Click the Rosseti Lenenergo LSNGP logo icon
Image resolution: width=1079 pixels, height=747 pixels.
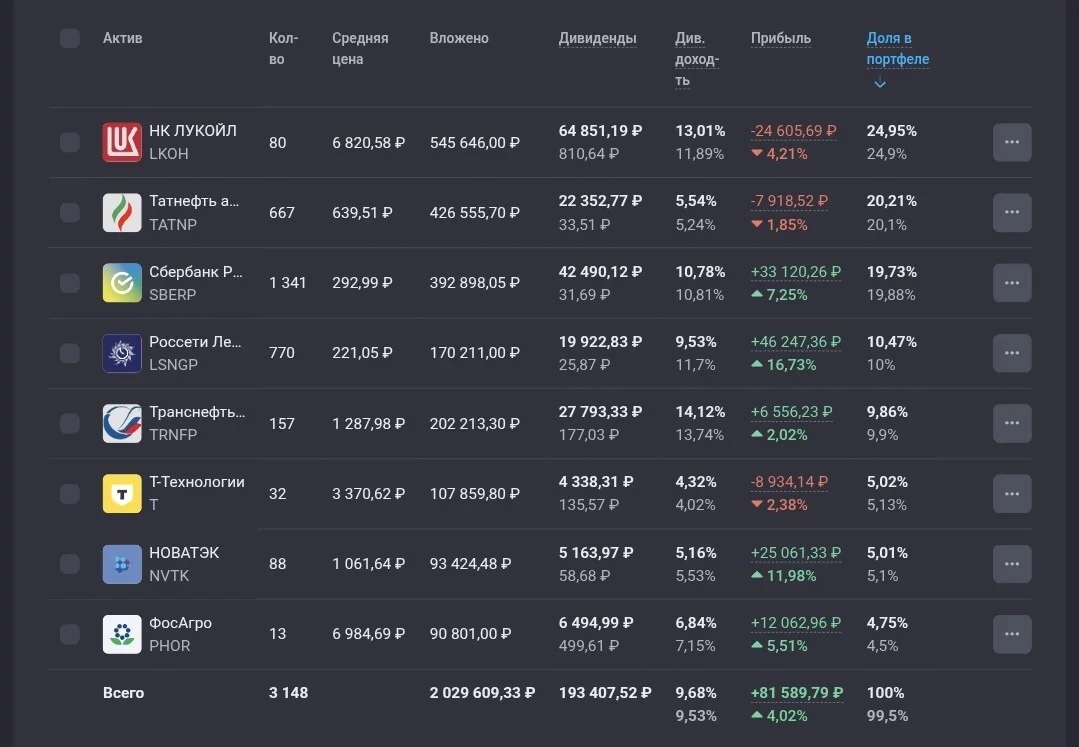(x=122, y=353)
